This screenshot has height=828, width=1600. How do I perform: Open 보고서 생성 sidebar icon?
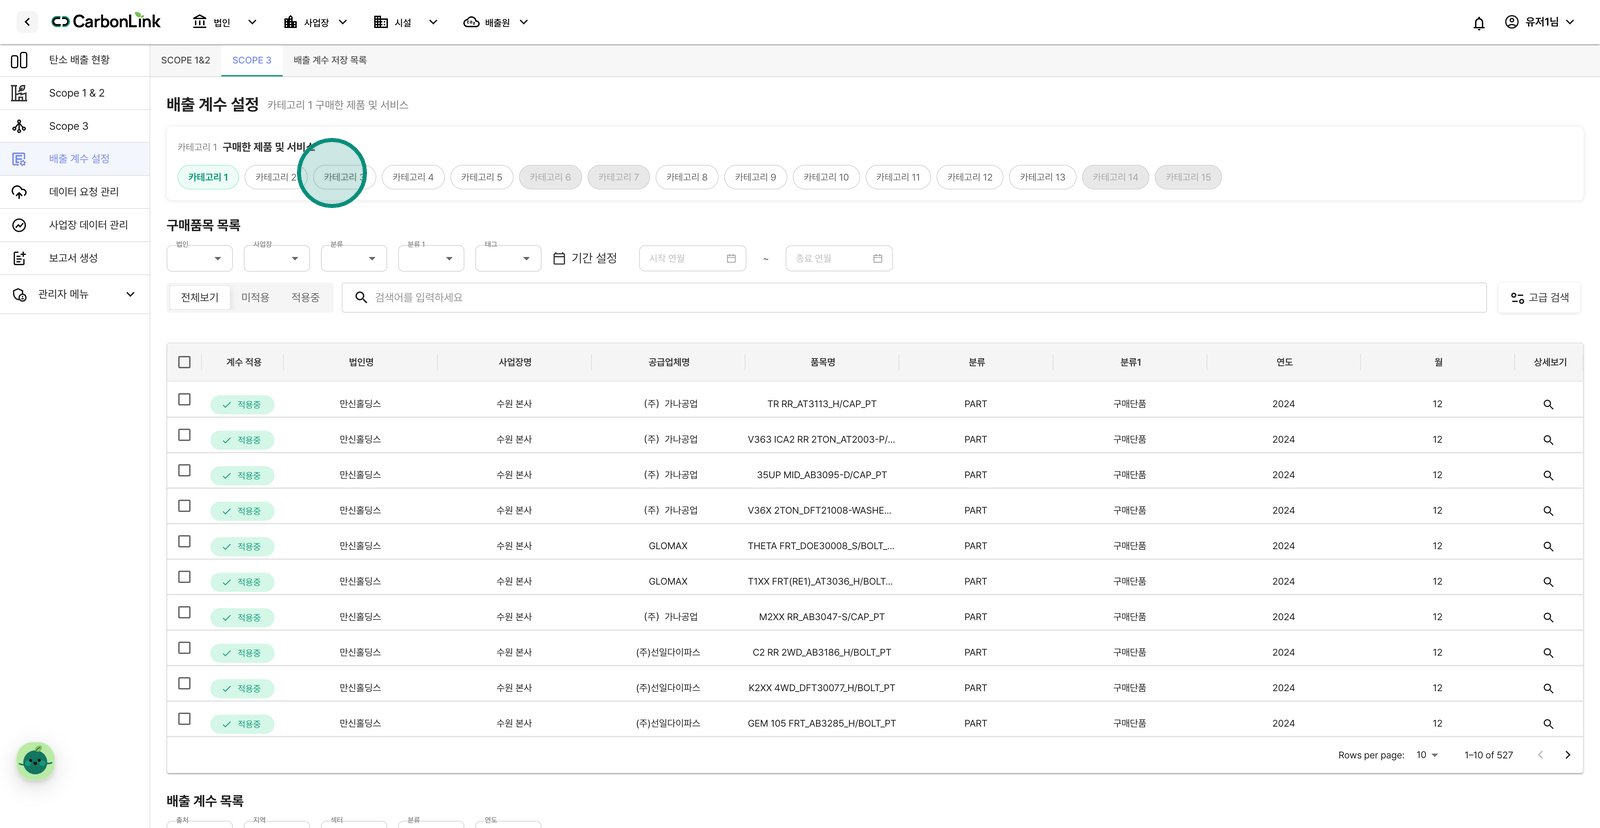19,258
